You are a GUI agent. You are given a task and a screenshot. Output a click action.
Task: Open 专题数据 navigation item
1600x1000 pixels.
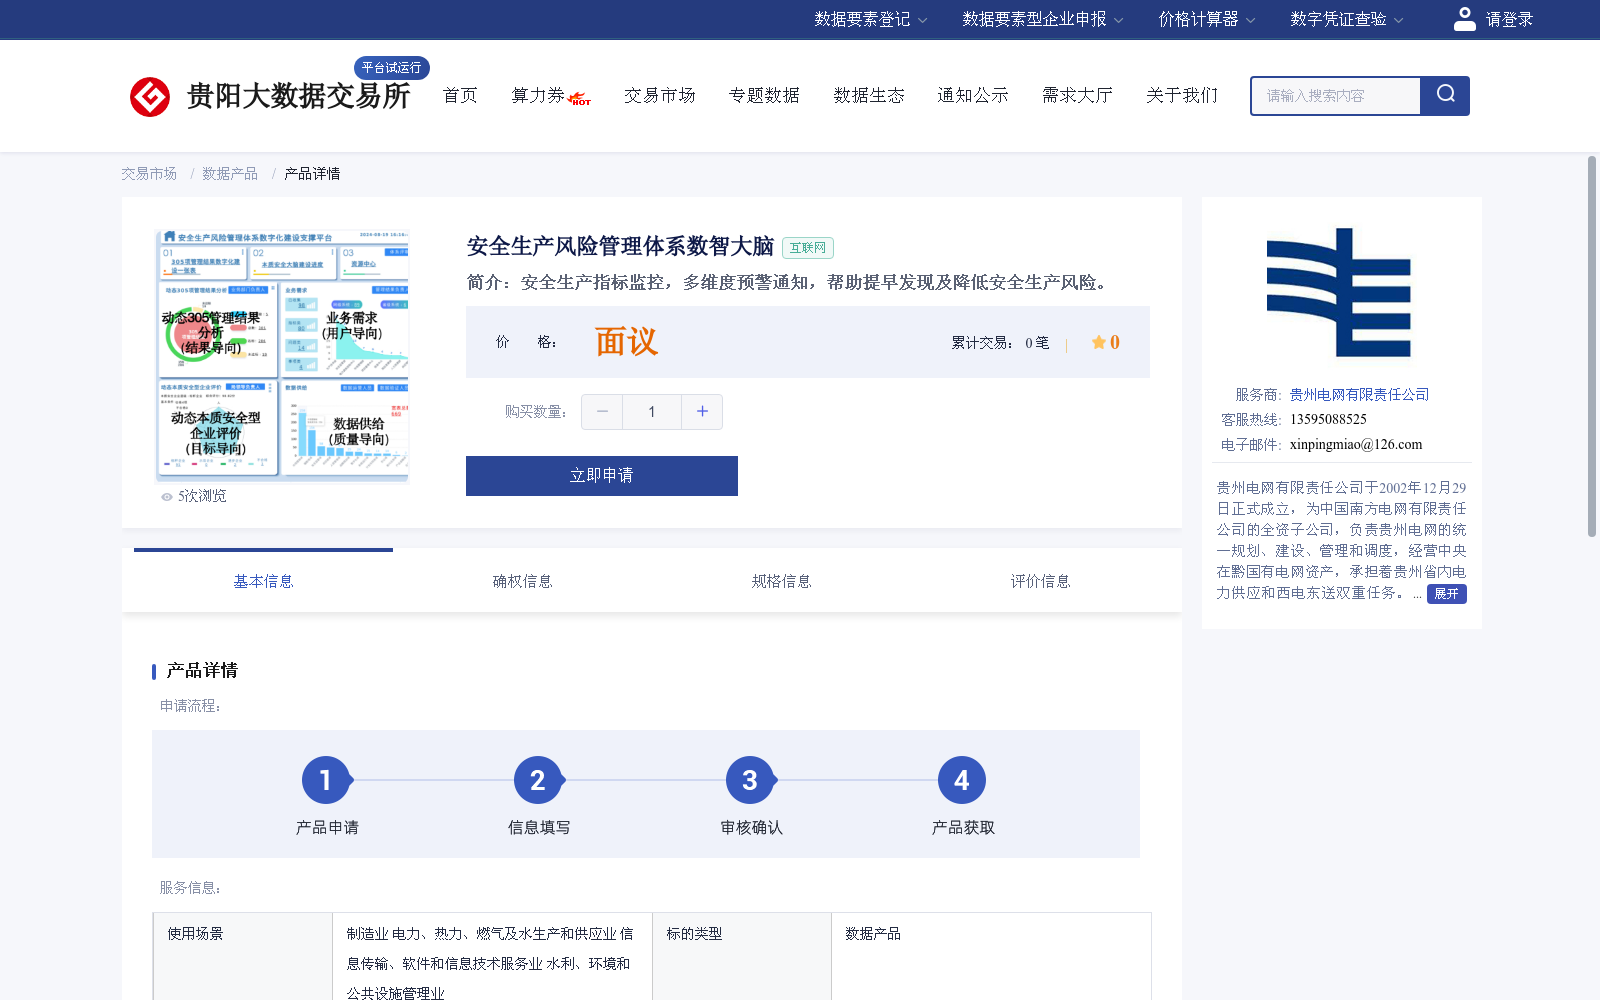pos(764,95)
